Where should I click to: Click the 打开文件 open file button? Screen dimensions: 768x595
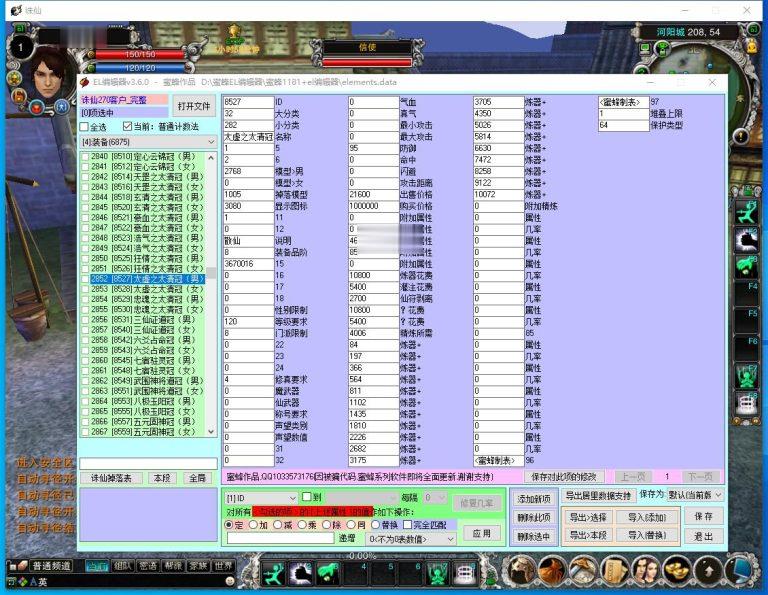(194, 106)
